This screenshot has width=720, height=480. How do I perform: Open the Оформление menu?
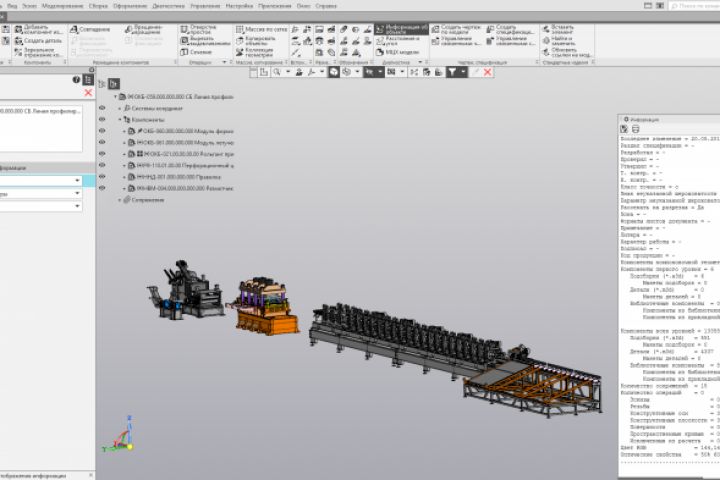(x=130, y=6)
